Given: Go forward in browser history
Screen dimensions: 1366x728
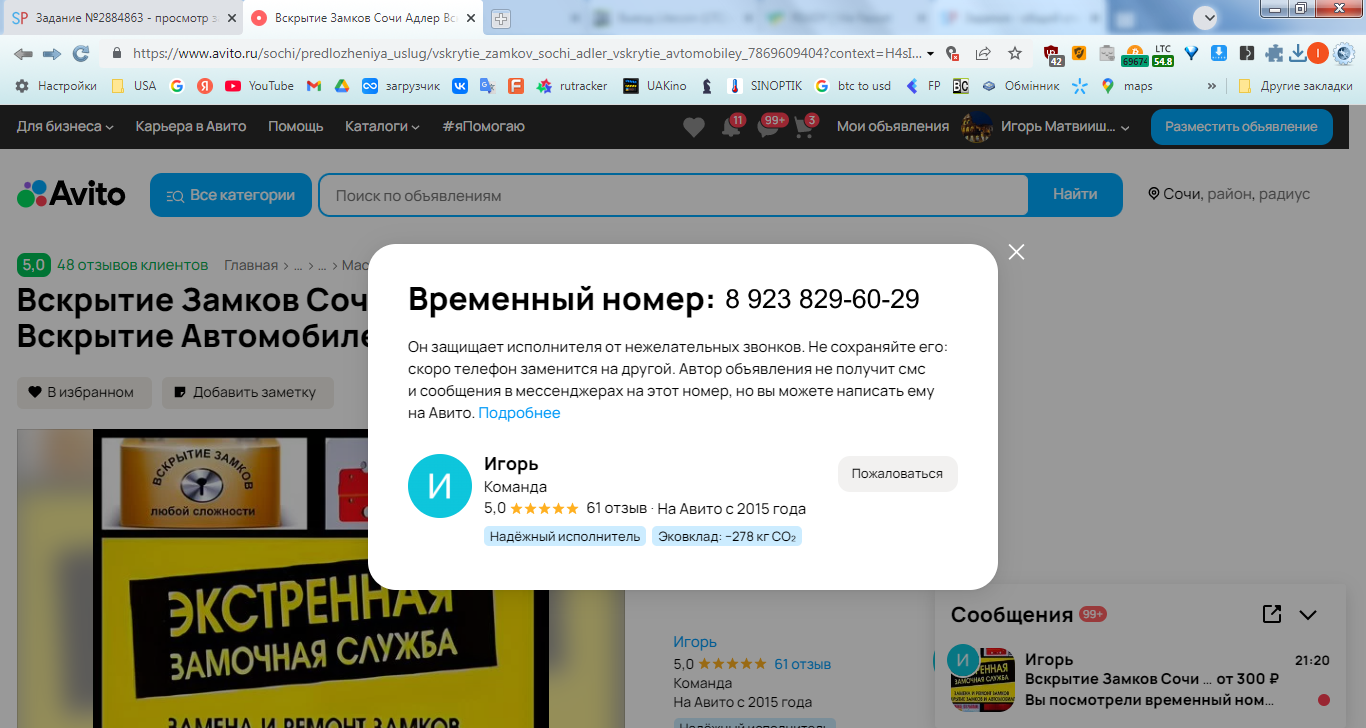Looking at the screenshot, I should tap(51, 53).
